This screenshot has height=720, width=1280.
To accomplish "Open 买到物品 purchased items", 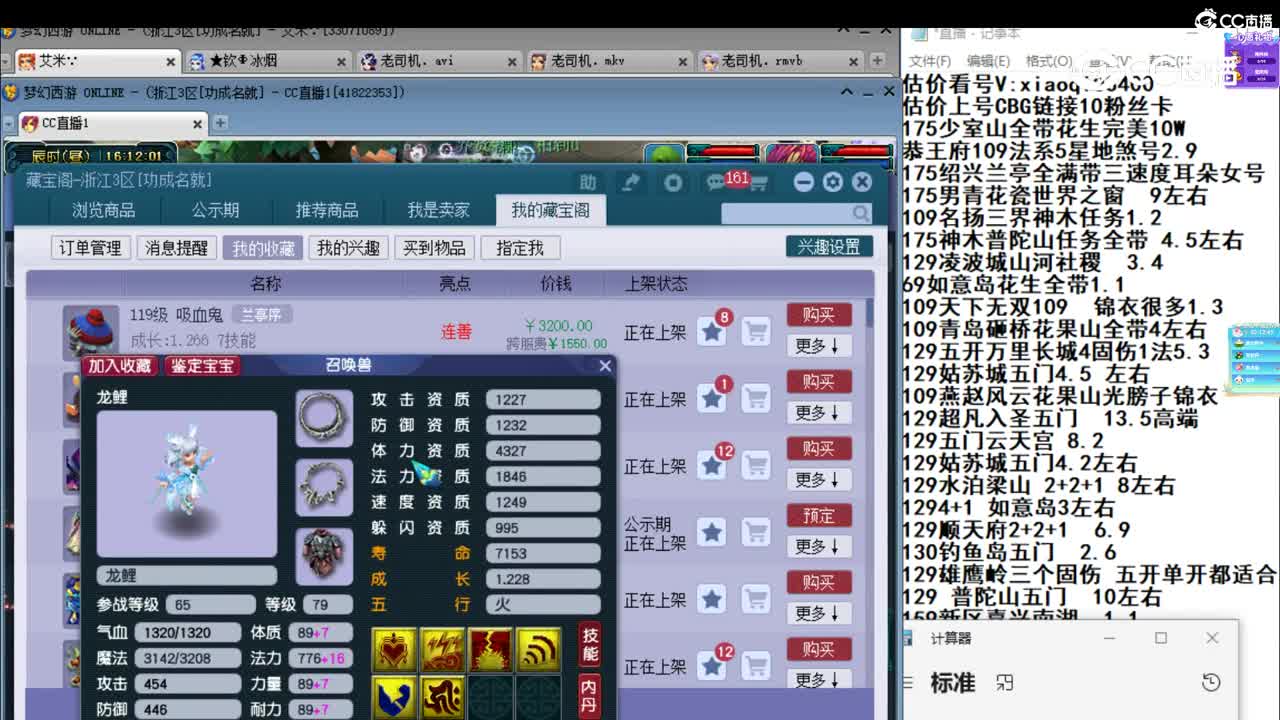I will tap(434, 248).
